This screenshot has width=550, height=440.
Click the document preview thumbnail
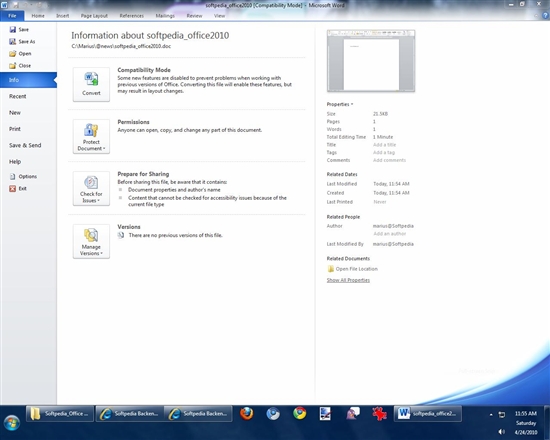coord(371,61)
